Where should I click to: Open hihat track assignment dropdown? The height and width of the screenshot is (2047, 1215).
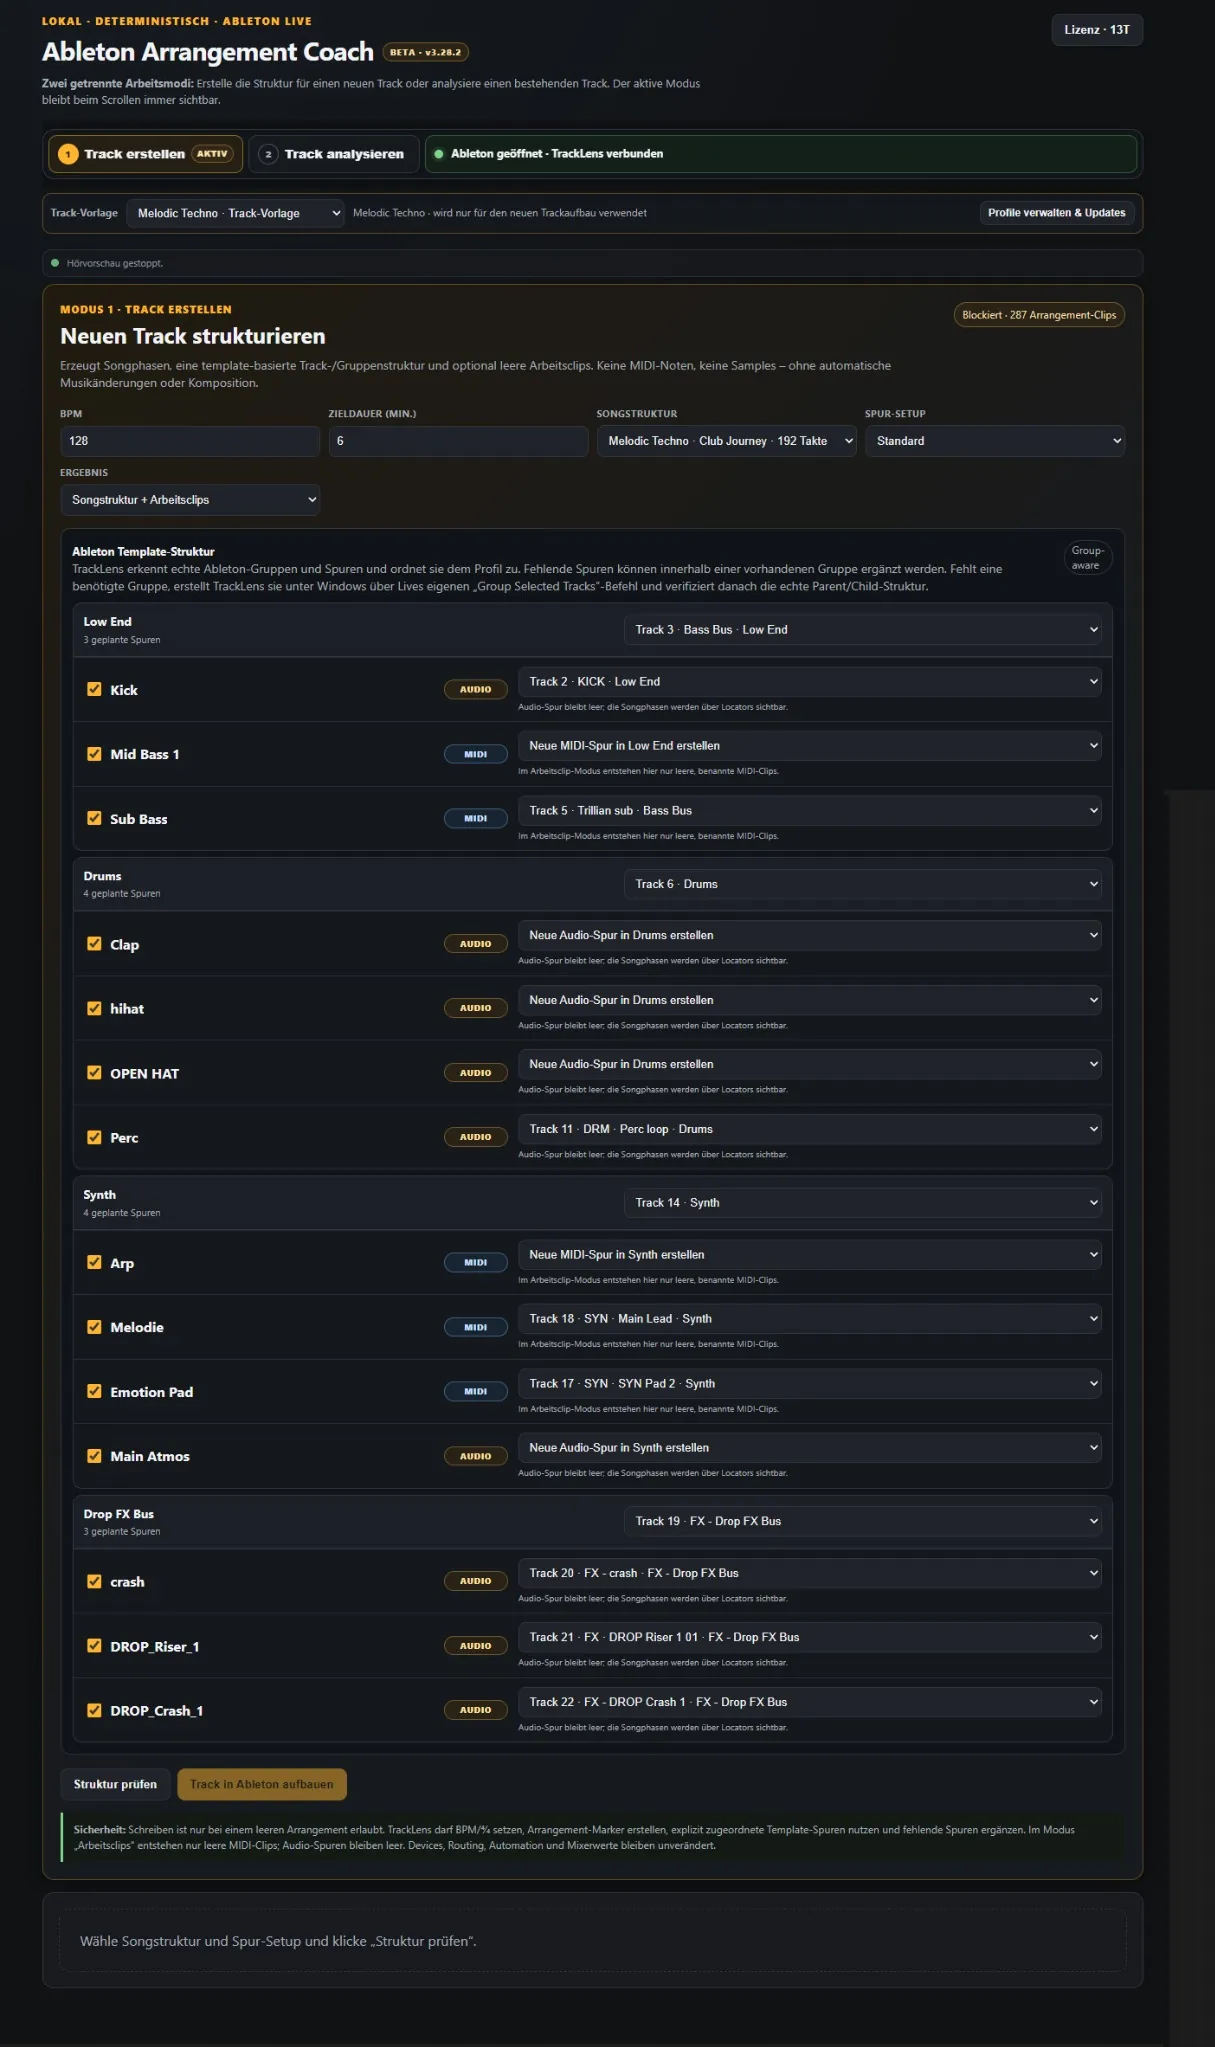click(810, 1000)
